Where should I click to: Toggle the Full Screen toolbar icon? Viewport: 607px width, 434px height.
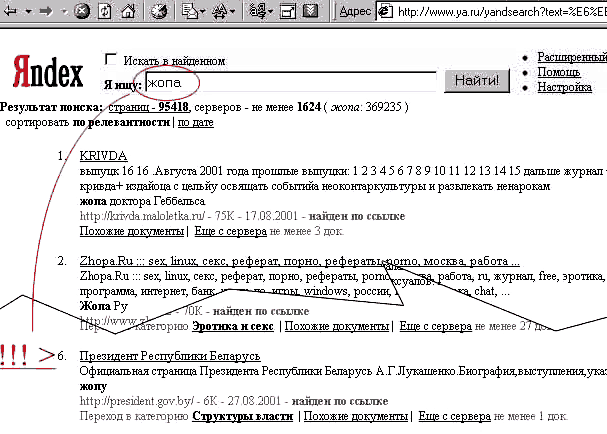click(288, 11)
